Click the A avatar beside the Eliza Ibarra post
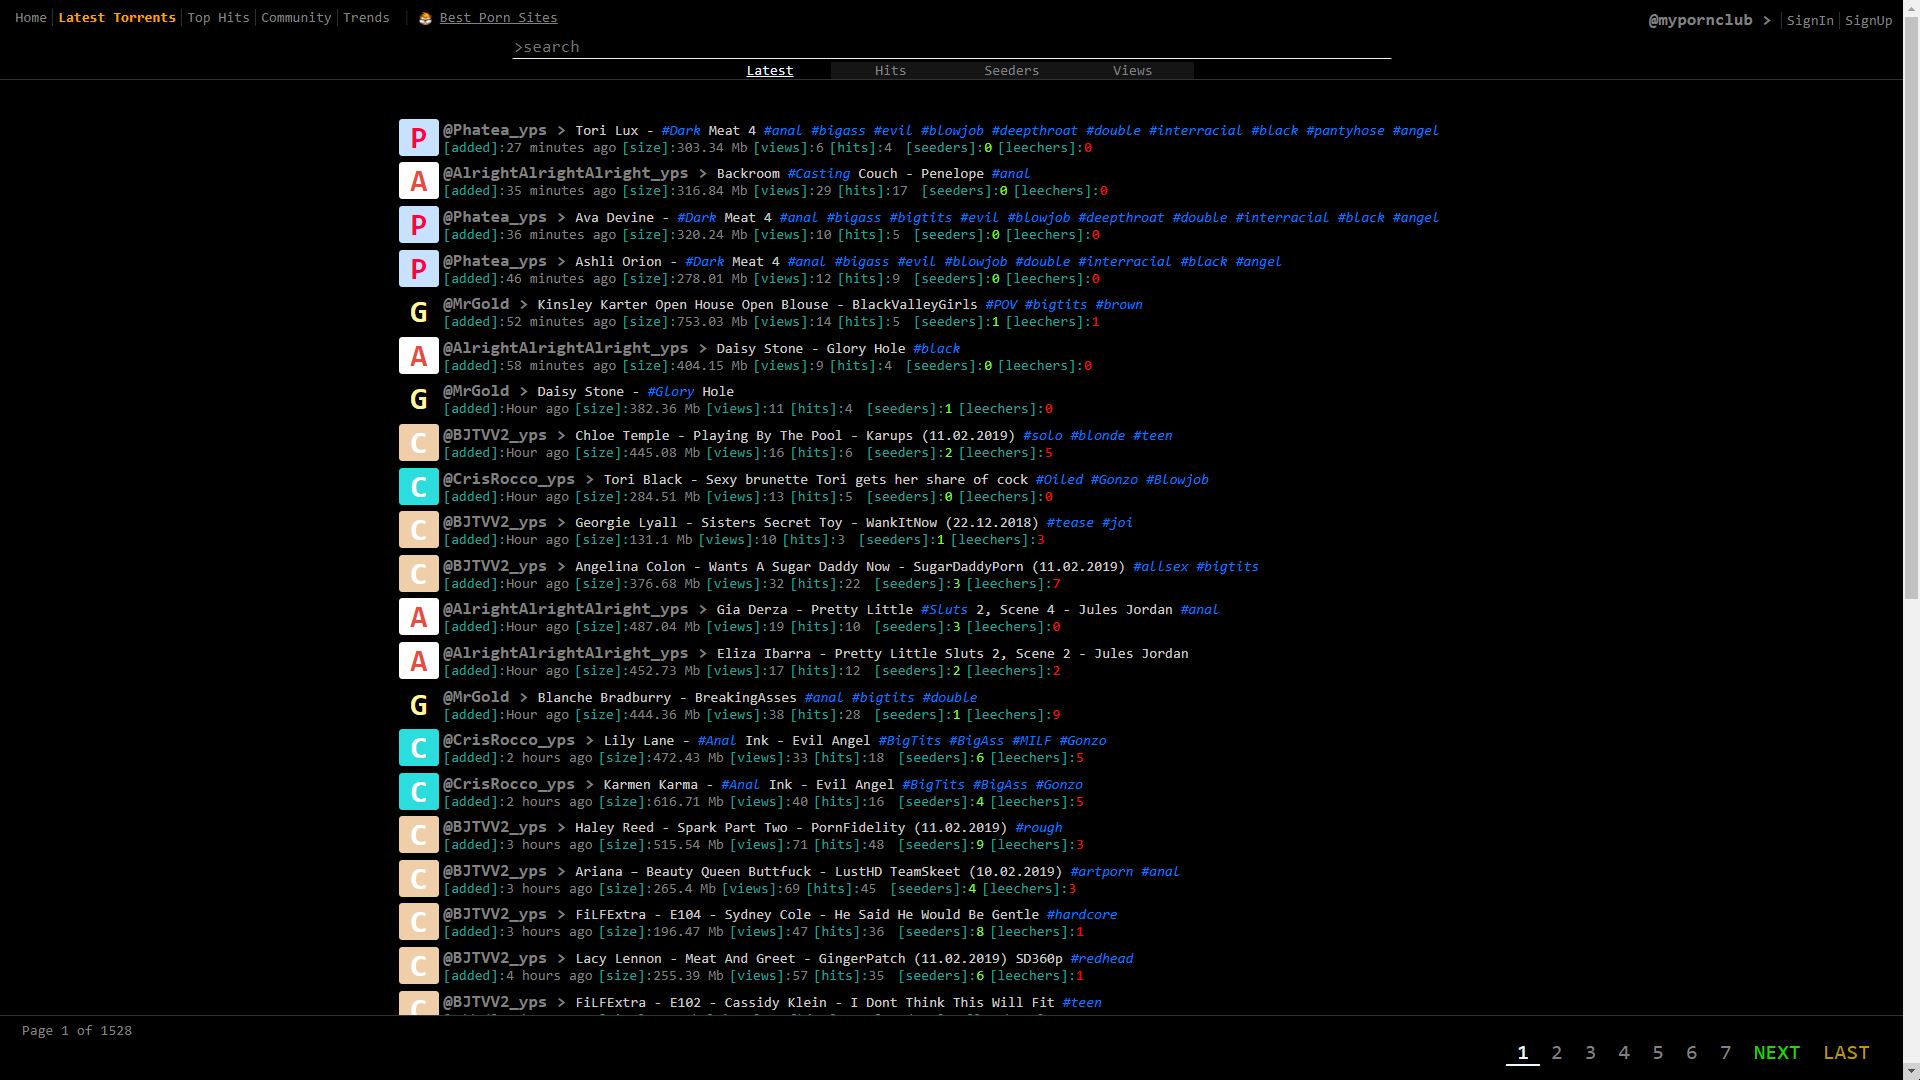The width and height of the screenshot is (1920, 1080). pos(418,661)
